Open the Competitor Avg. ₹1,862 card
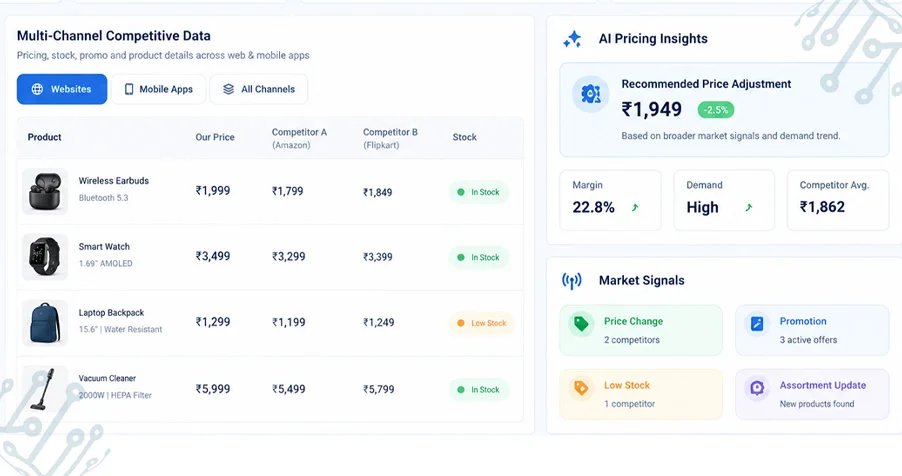 (838, 200)
